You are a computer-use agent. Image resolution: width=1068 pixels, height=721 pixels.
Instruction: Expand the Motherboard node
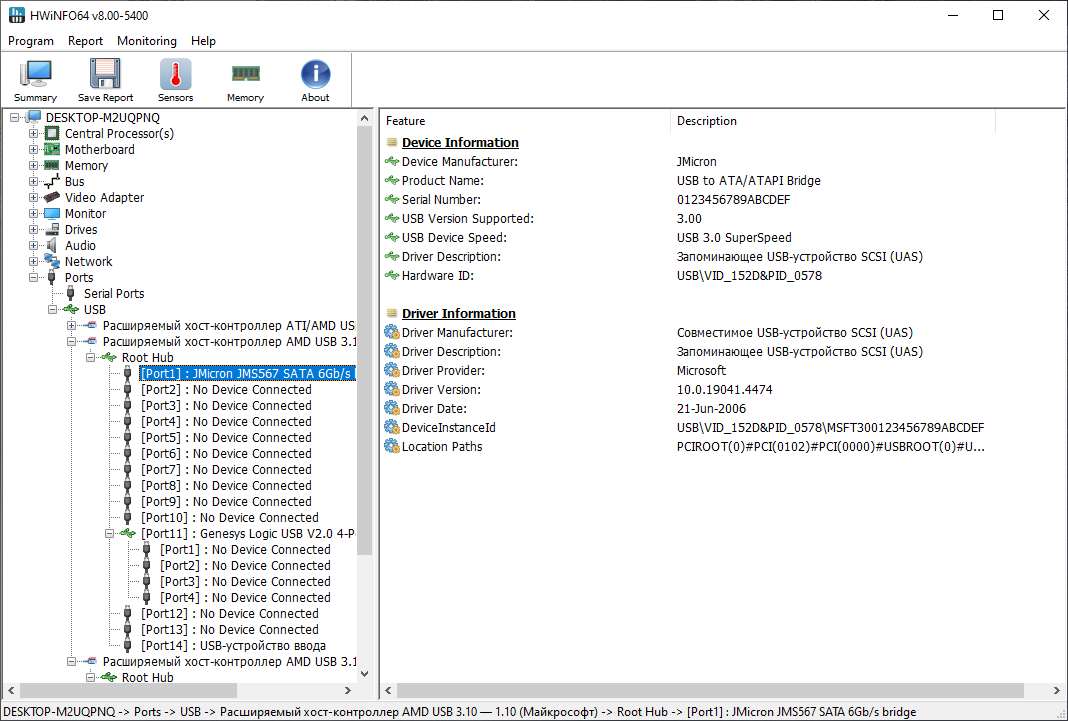click(33, 149)
